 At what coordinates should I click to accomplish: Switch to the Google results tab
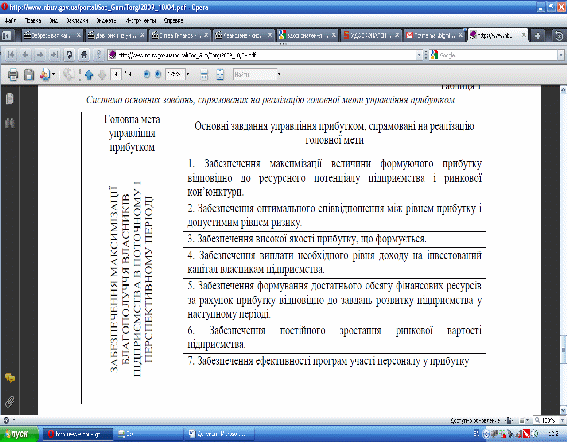coord(306,35)
